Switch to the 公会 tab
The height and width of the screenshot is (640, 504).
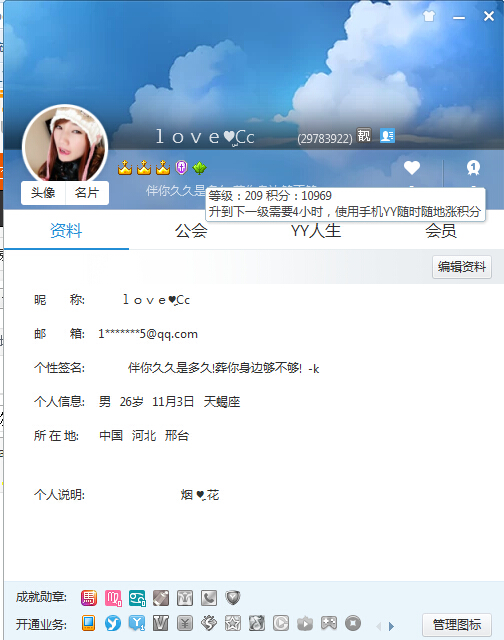191,231
